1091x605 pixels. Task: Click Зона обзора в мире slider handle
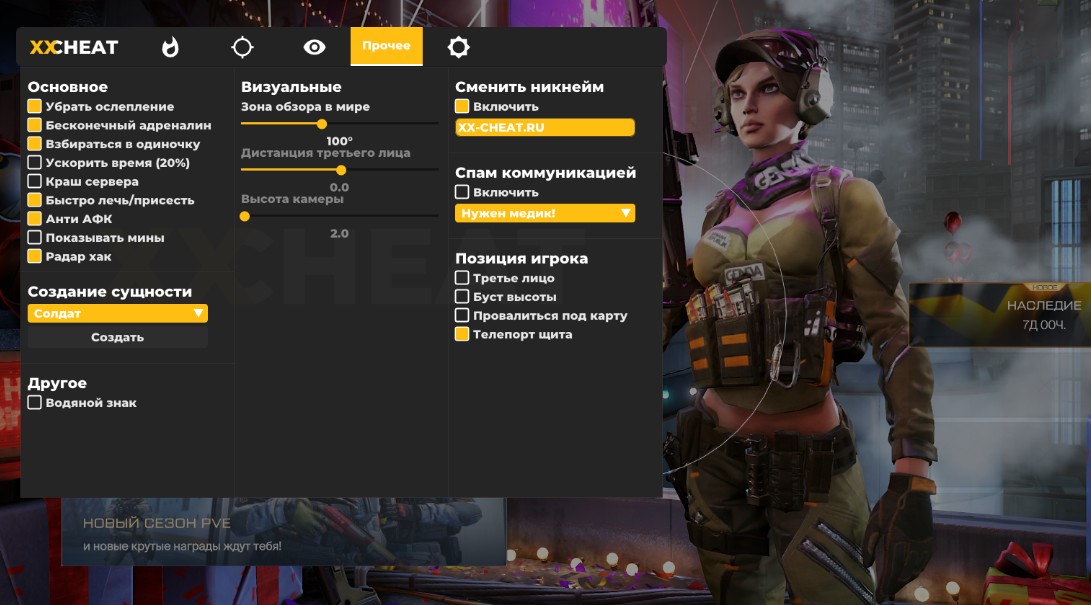pos(321,124)
